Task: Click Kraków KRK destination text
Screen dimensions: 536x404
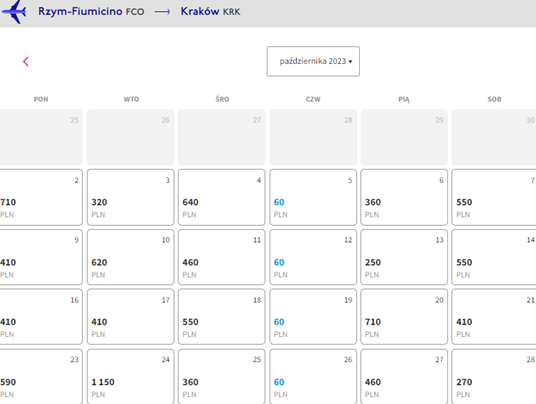Action: tap(210, 11)
